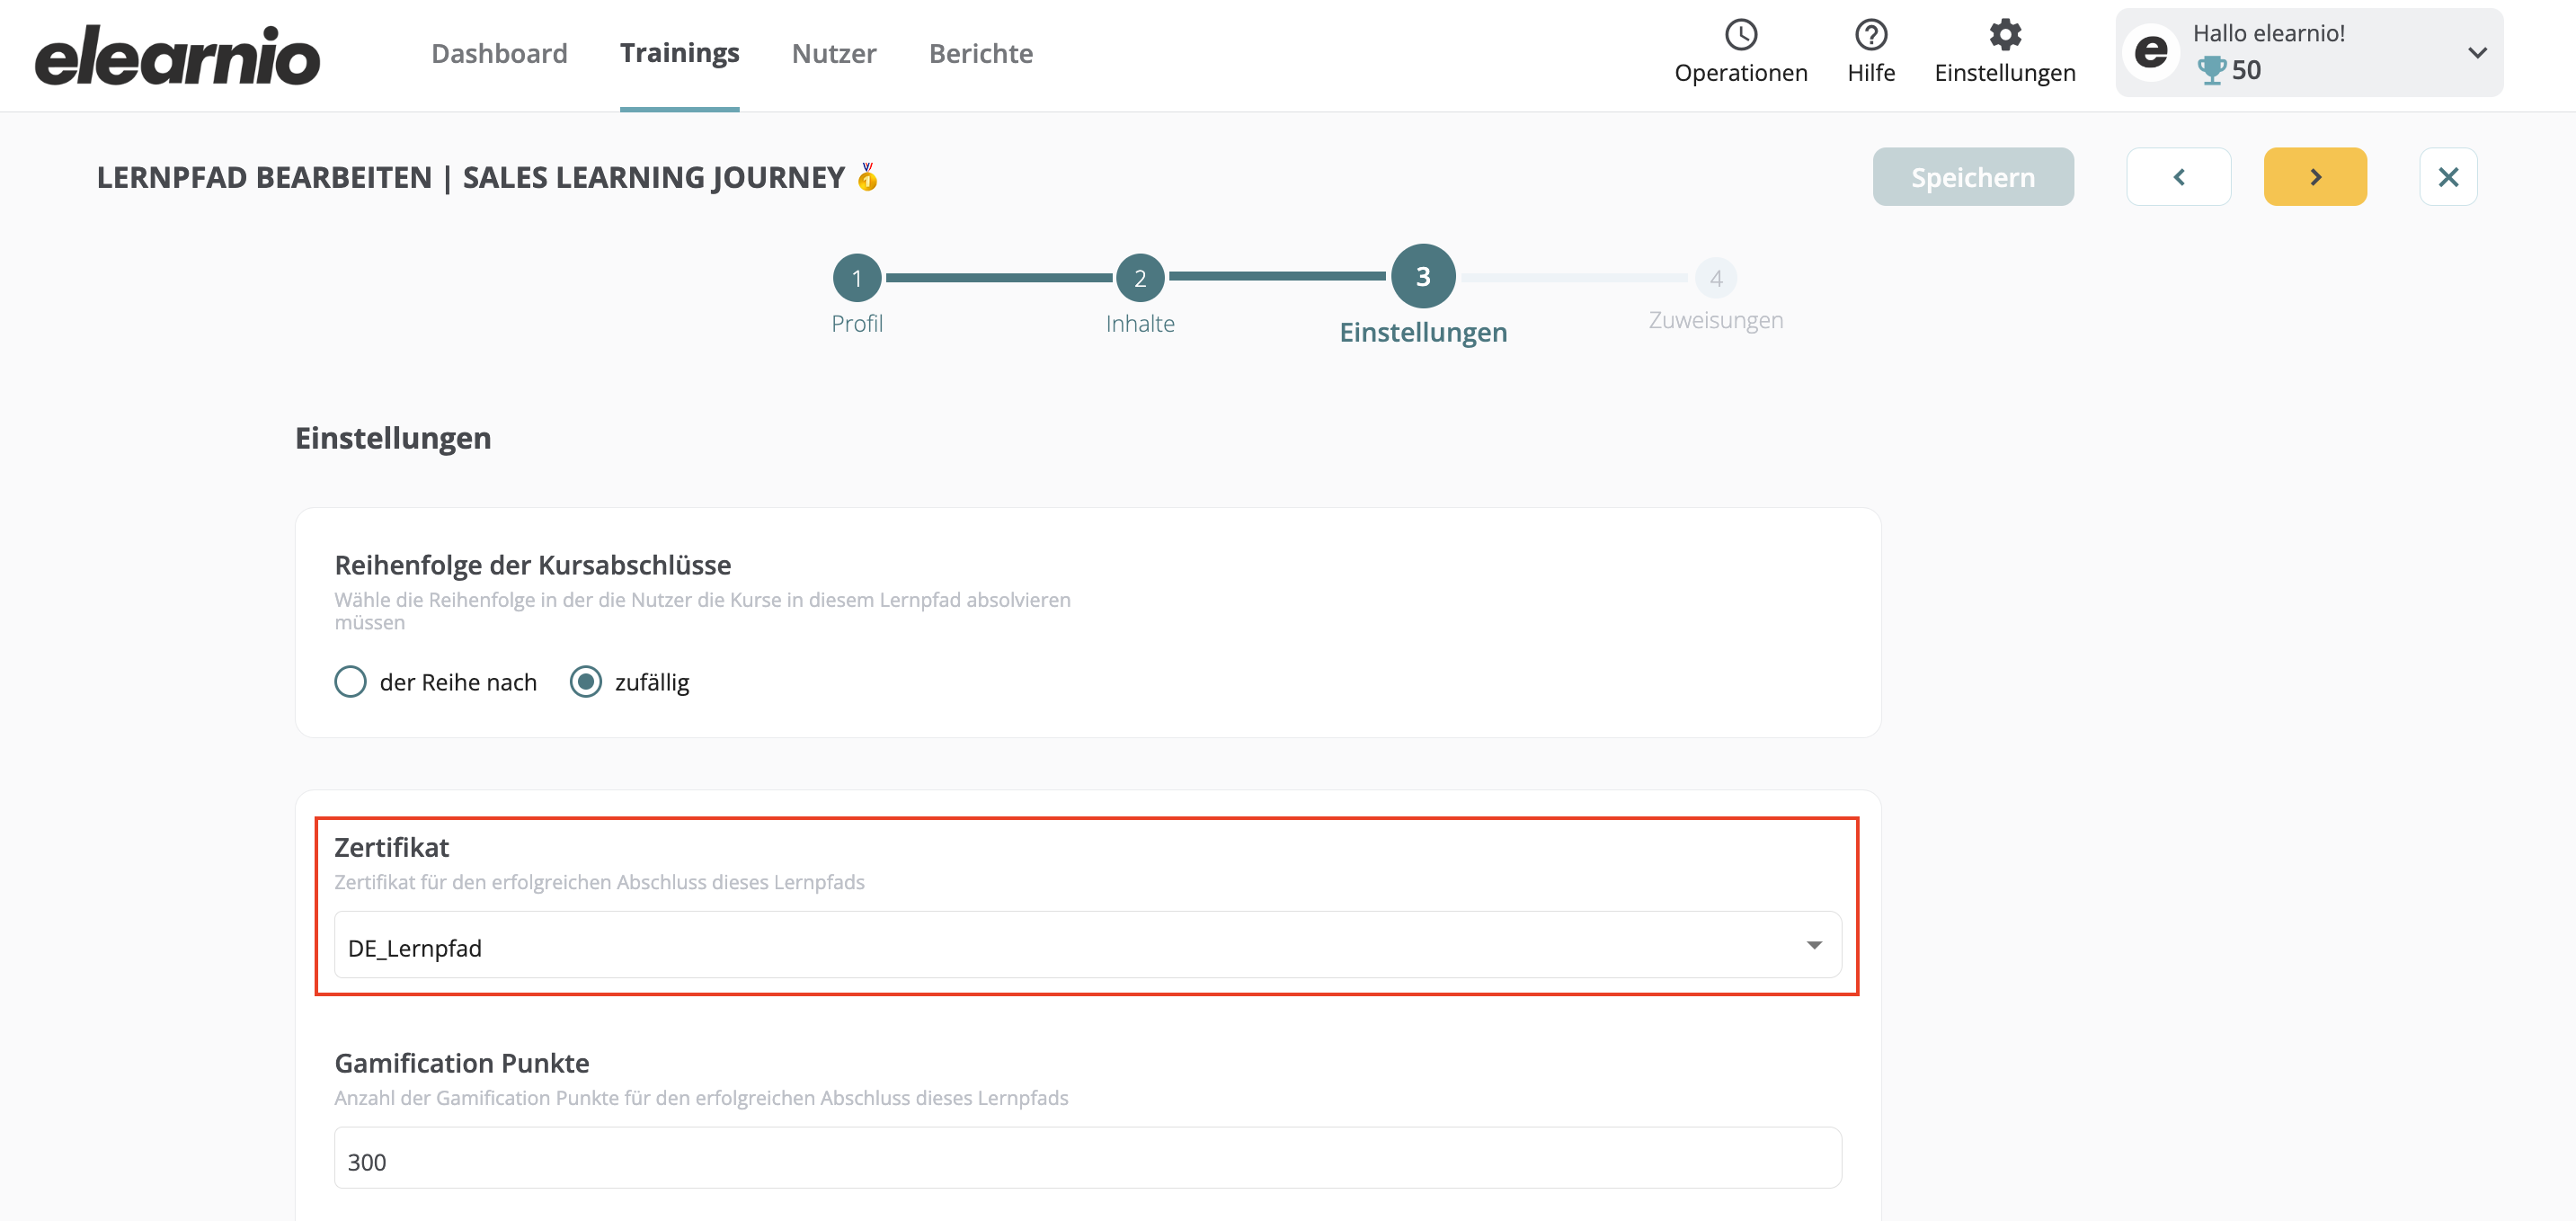This screenshot has height=1221, width=2576.
Task: Go to previous step with left arrow
Action: (2178, 177)
